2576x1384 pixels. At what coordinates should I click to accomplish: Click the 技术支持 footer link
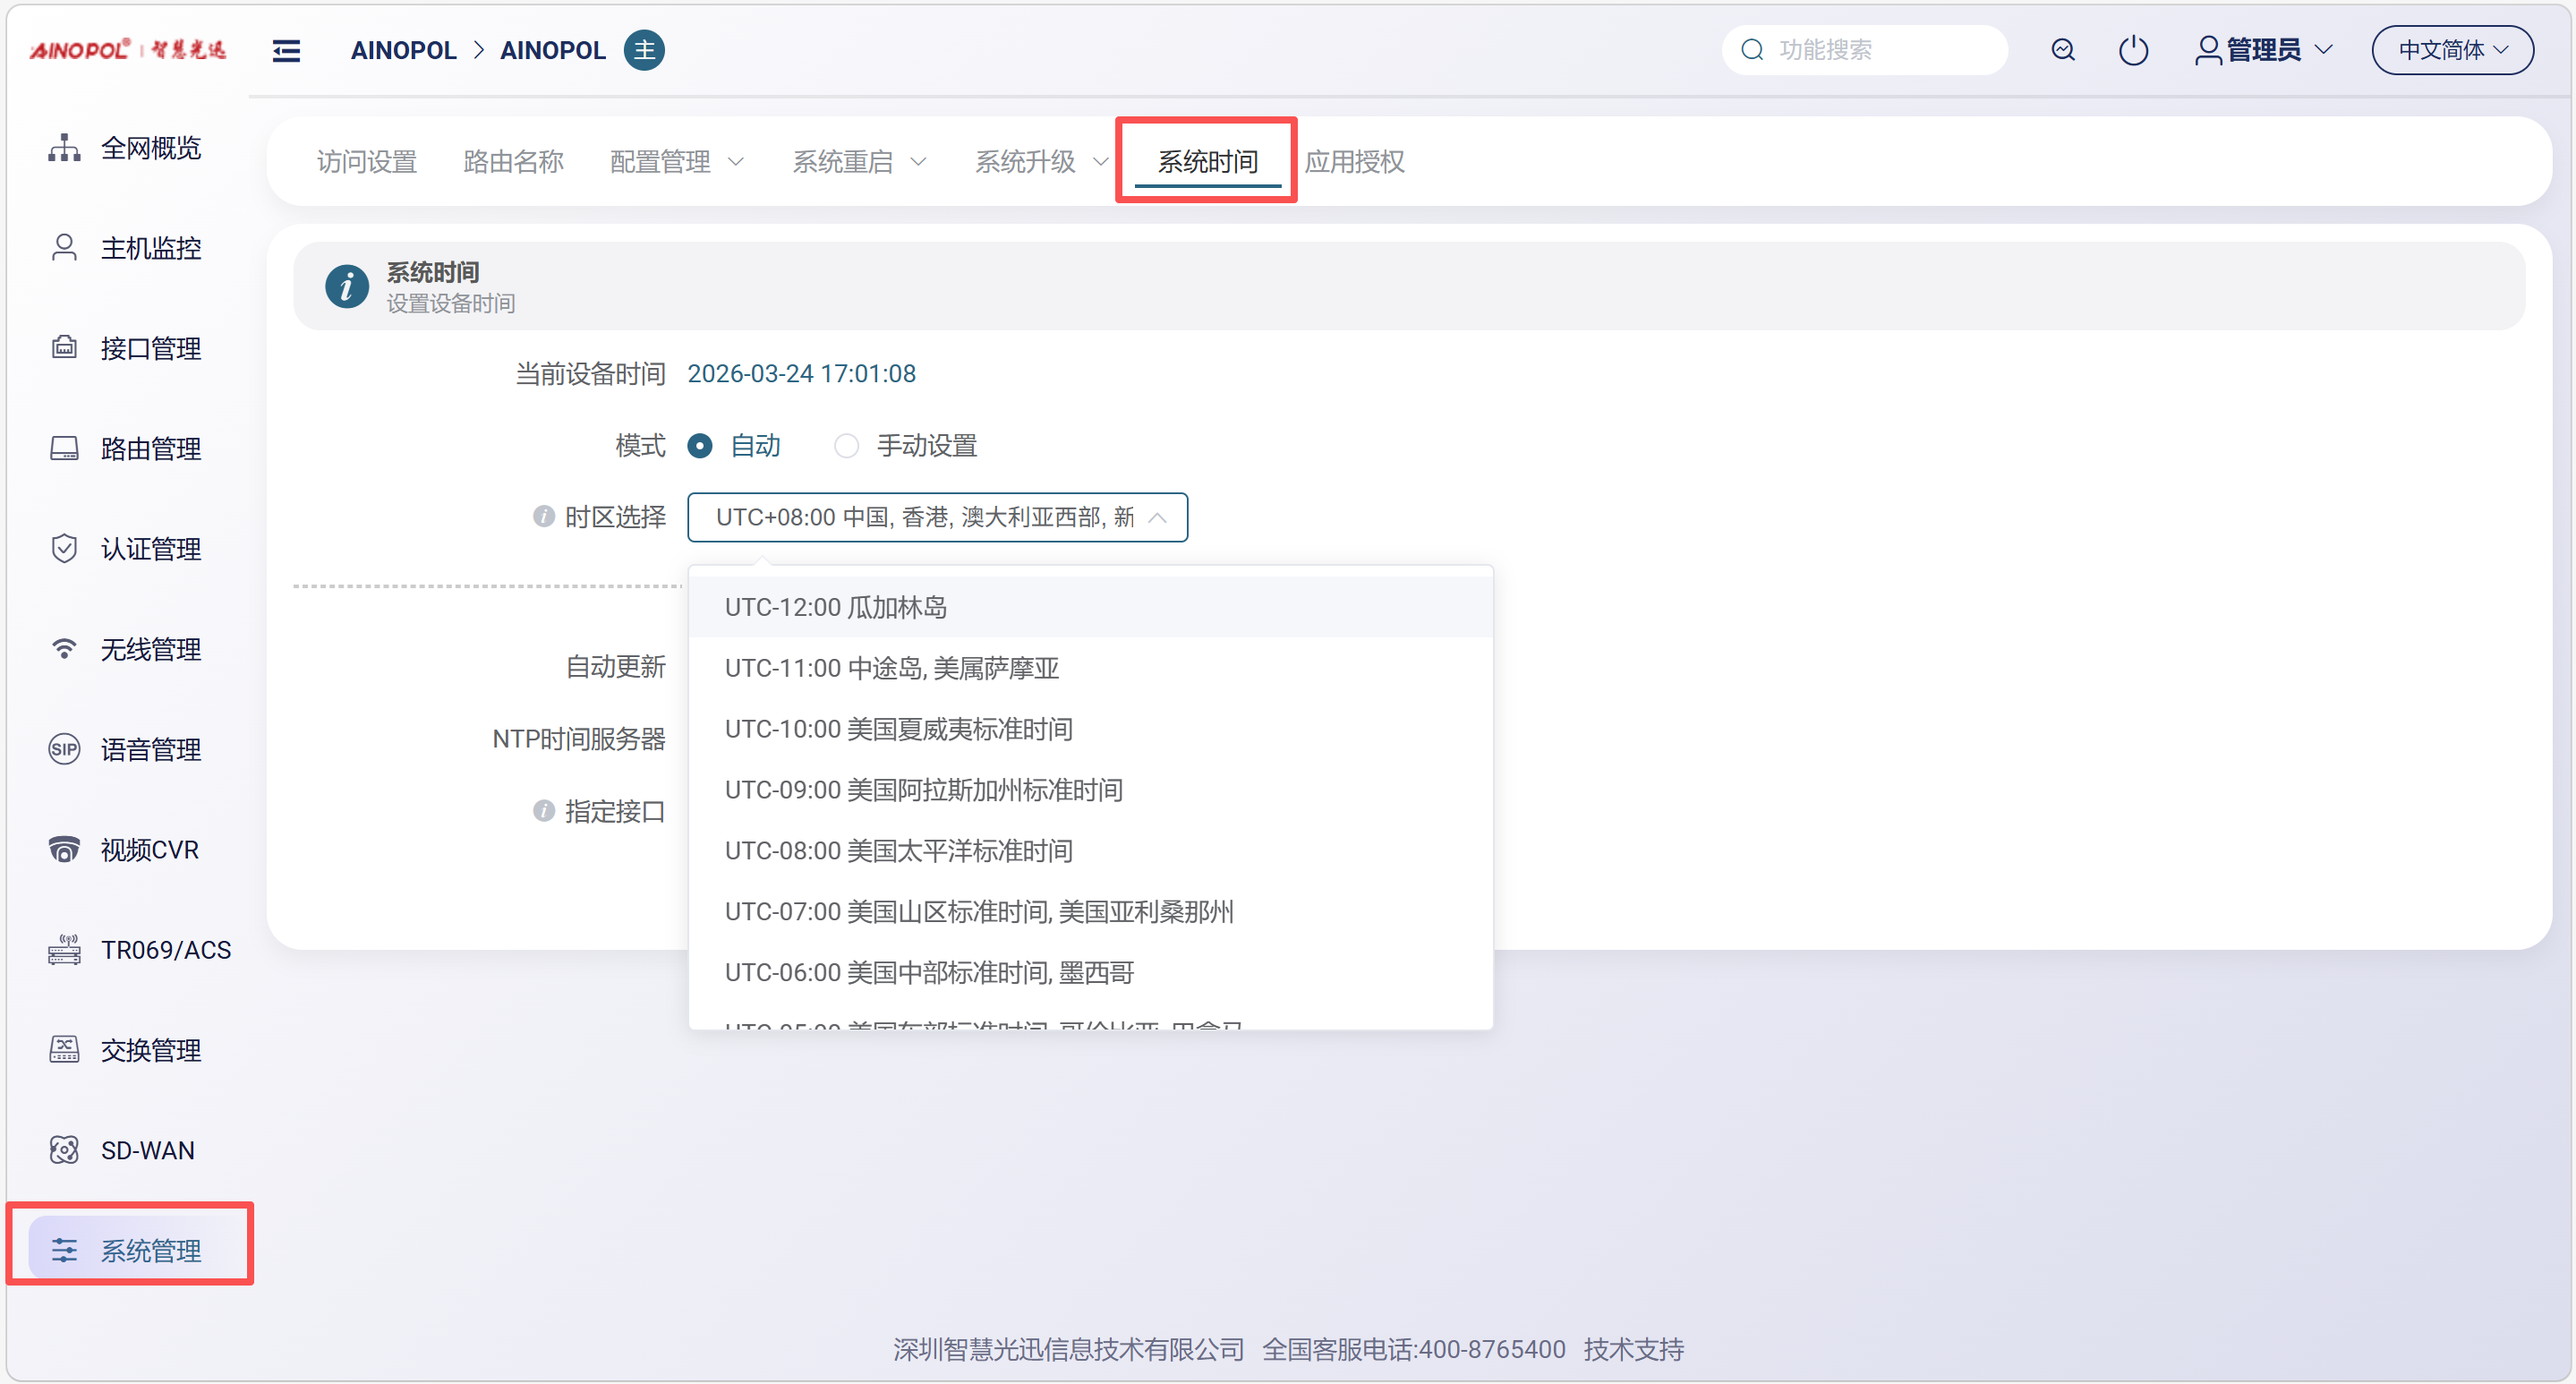[x=1633, y=1349]
